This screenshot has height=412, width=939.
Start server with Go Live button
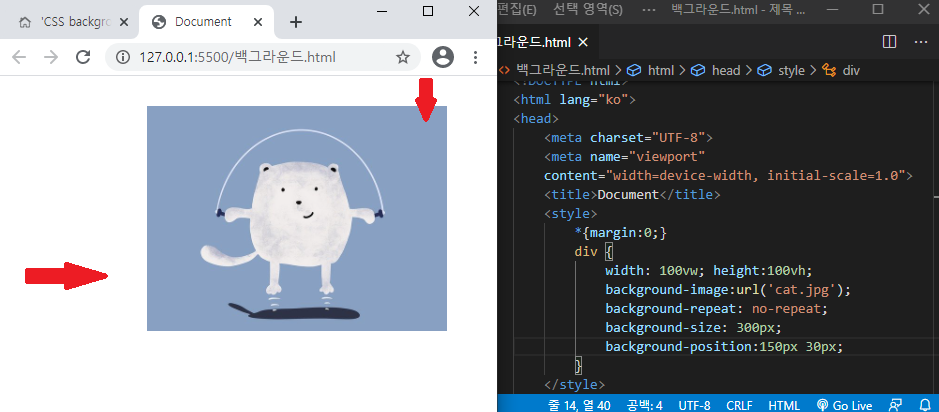point(844,405)
